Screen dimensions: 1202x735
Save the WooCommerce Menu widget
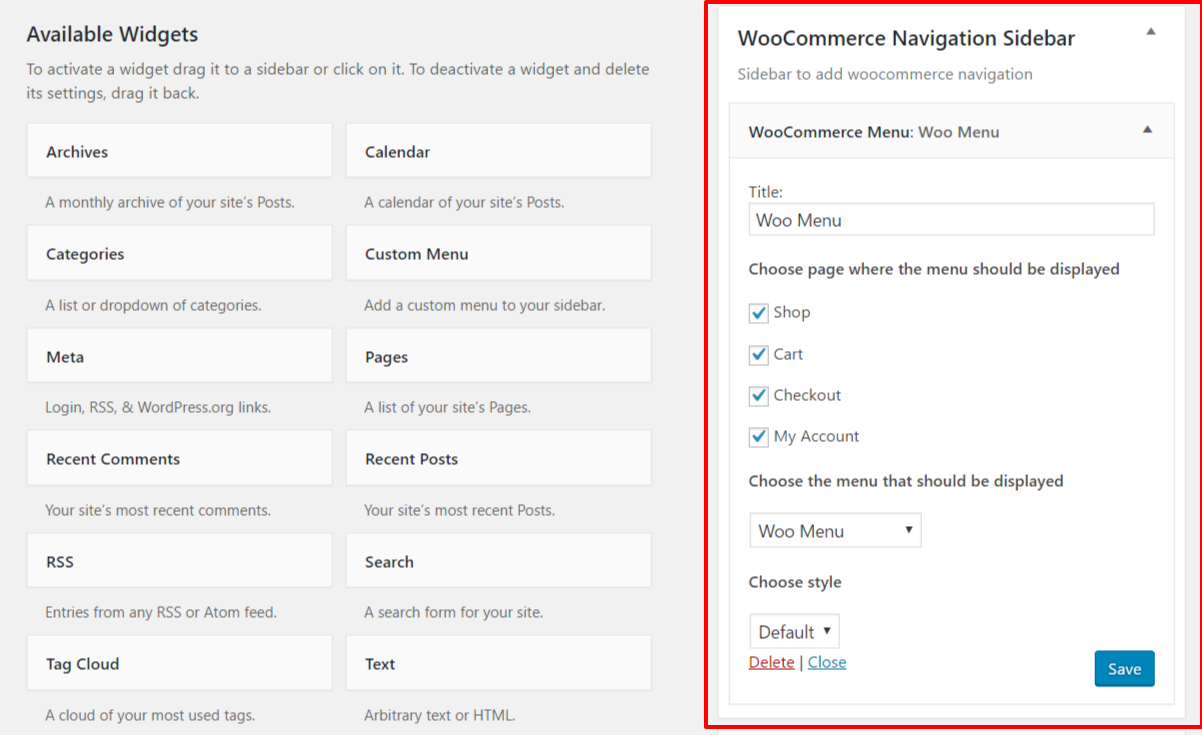point(1124,669)
